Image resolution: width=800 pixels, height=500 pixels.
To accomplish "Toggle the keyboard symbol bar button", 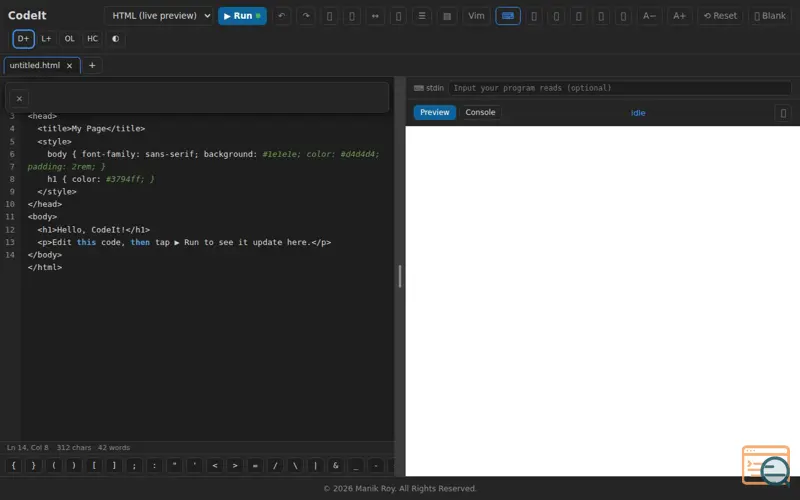I will (508, 16).
